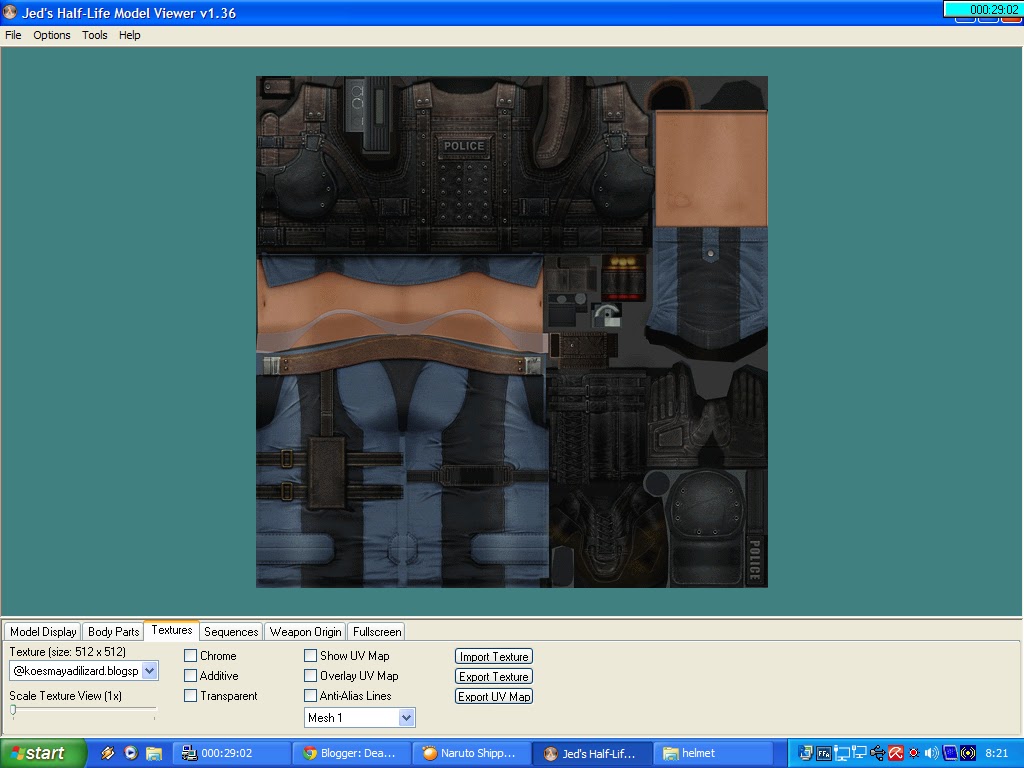Open Winamp quick launch icon
1024x768 pixels.
click(x=108, y=753)
